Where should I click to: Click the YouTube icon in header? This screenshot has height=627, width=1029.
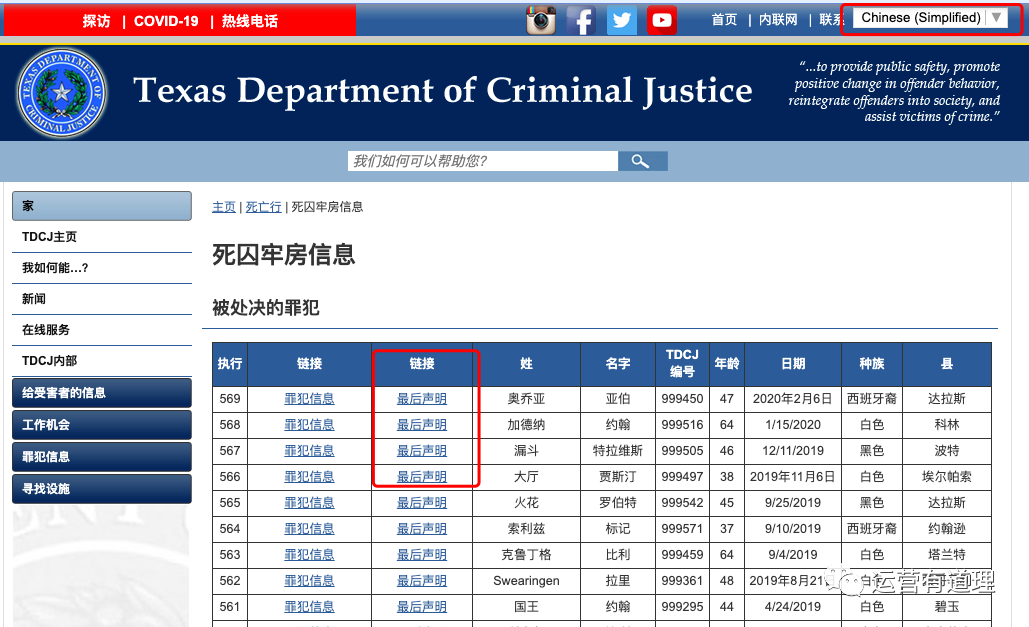[x=661, y=20]
